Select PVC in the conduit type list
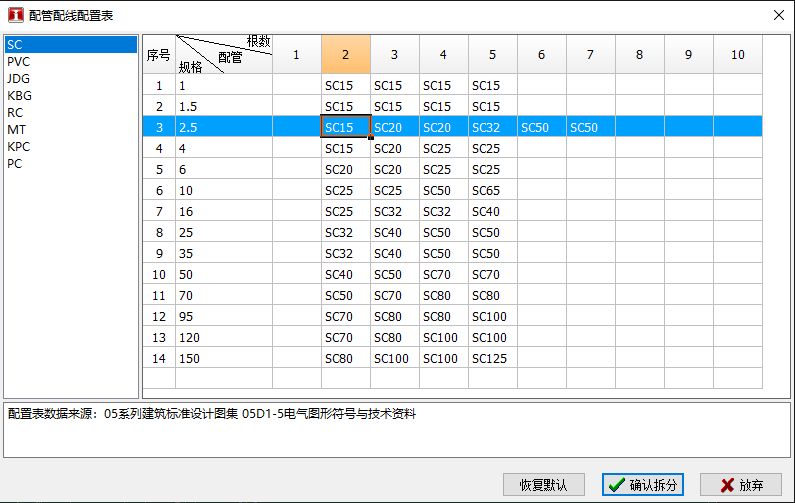 19,61
